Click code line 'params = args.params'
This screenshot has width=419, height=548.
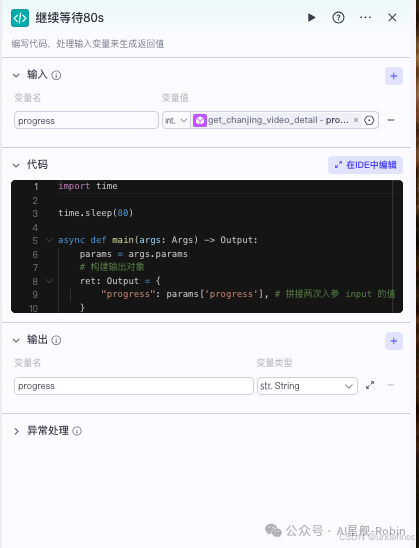(x=133, y=254)
